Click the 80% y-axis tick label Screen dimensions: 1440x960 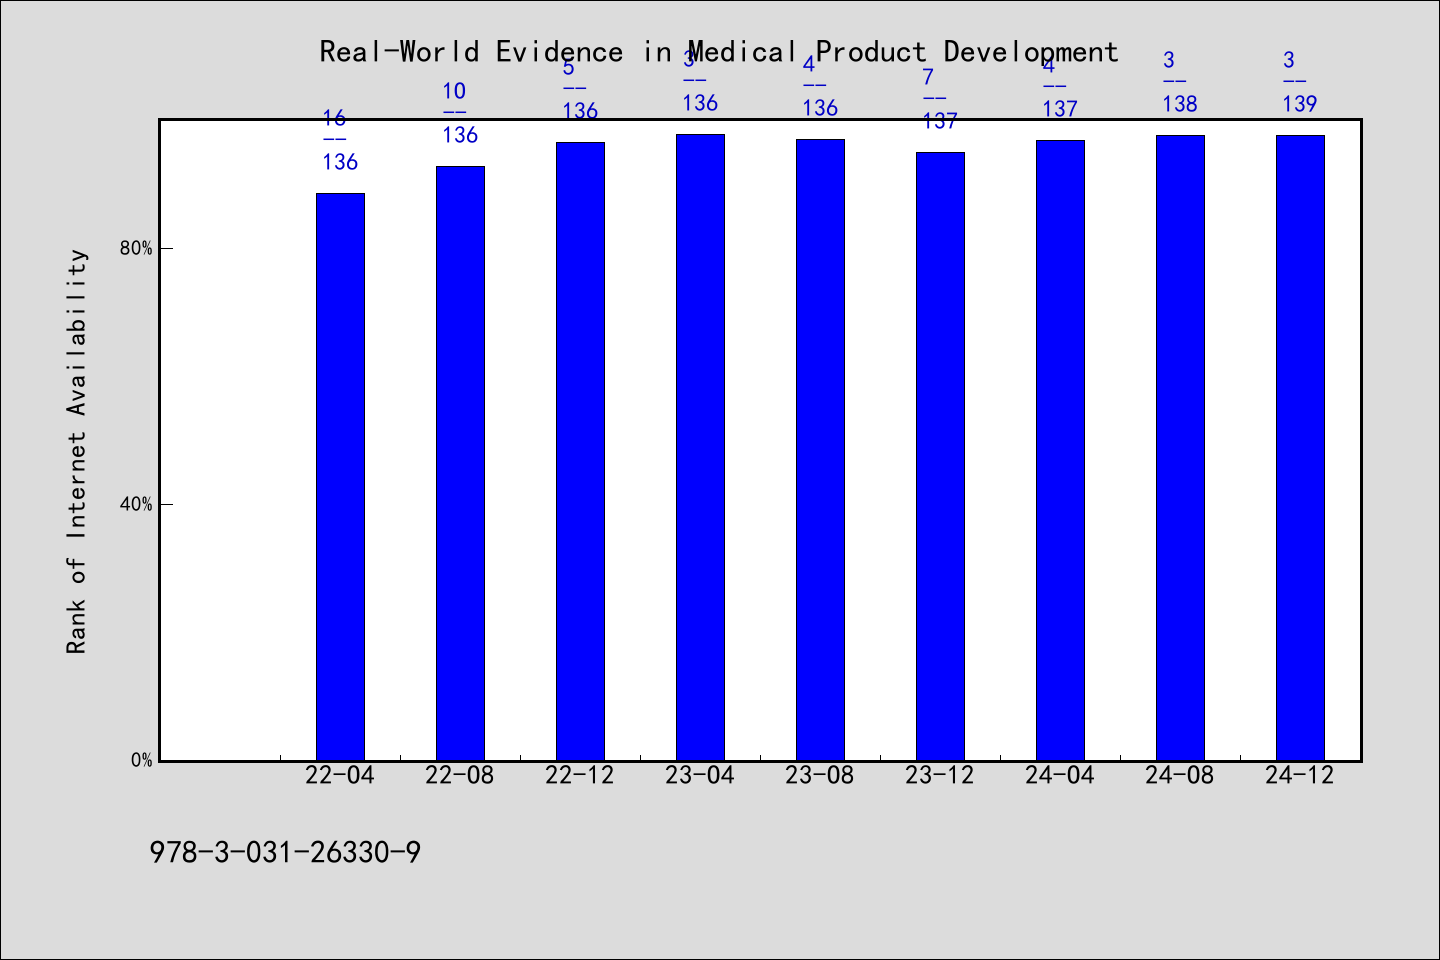pyautogui.click(x=136, y=248)
